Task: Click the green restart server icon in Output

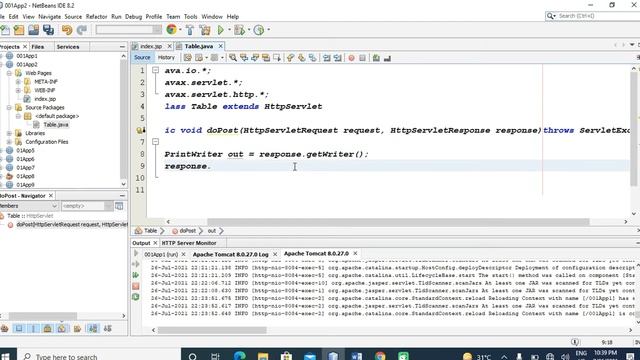Action: [x=136, y=297]
